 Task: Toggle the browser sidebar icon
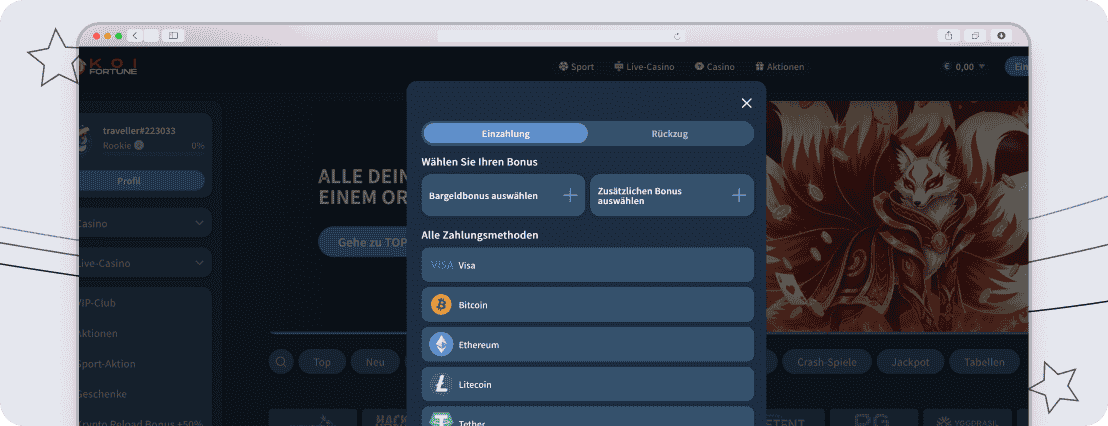(x=173, y=35)
